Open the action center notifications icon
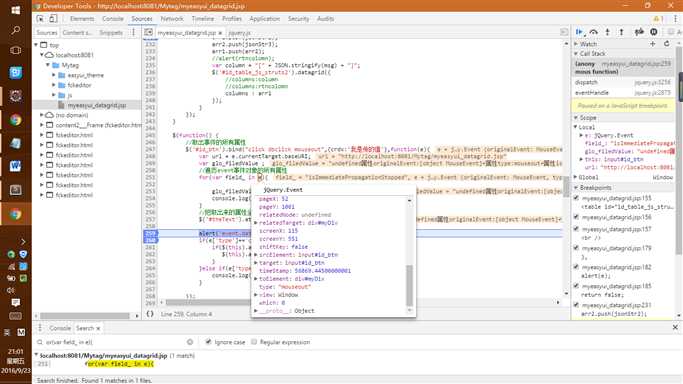 click(x=16, y=303)
